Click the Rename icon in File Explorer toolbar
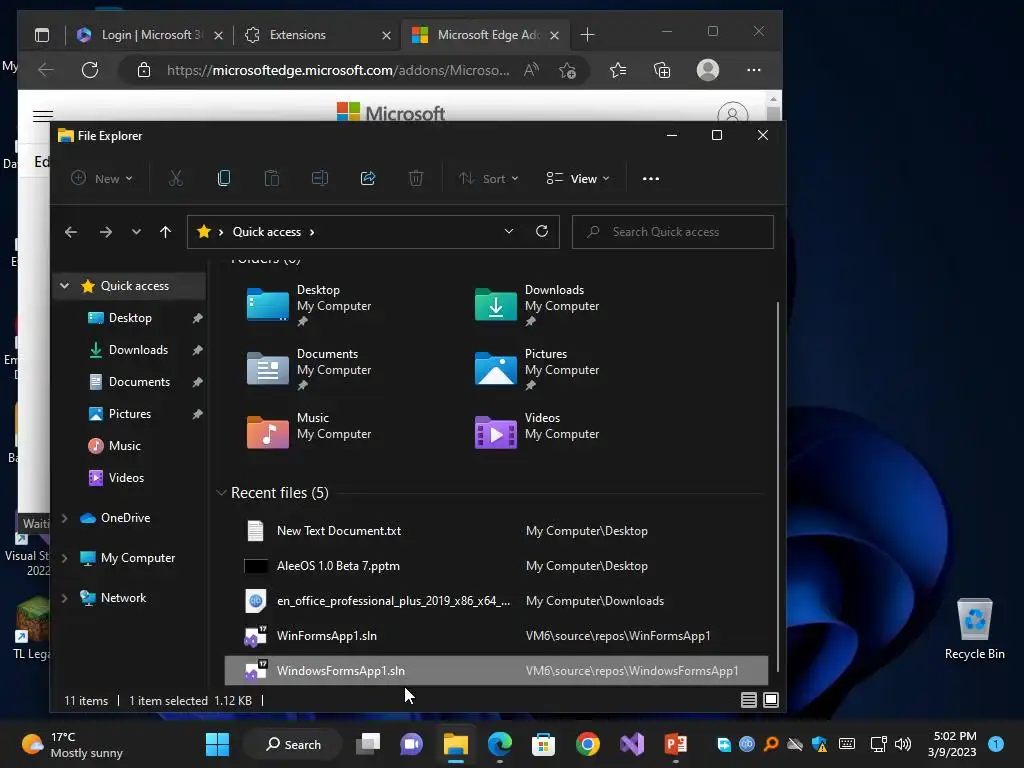This screenshot has height=768, width=1024. (319, 178)
